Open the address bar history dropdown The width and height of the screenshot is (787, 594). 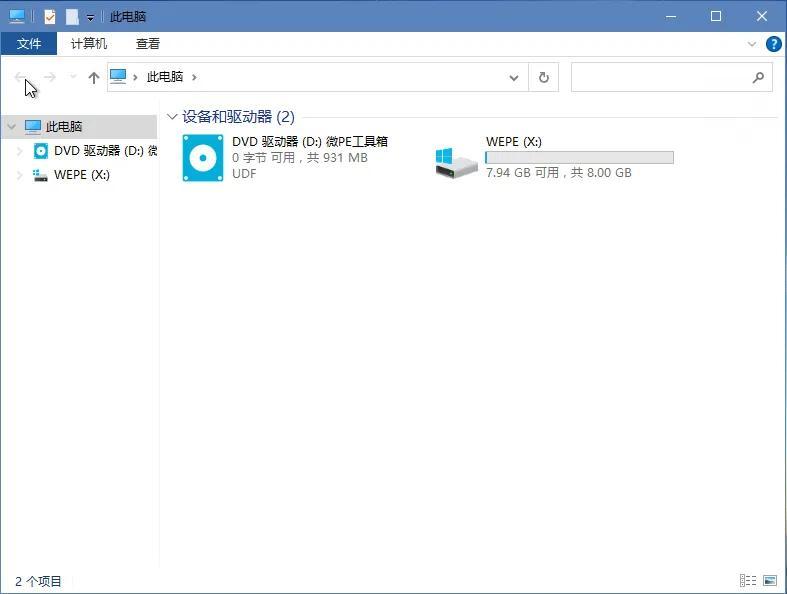click(513, 78)
